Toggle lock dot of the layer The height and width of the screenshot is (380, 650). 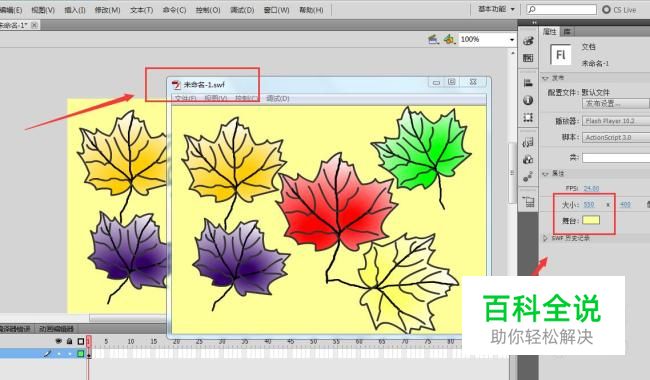click(70, 353)
